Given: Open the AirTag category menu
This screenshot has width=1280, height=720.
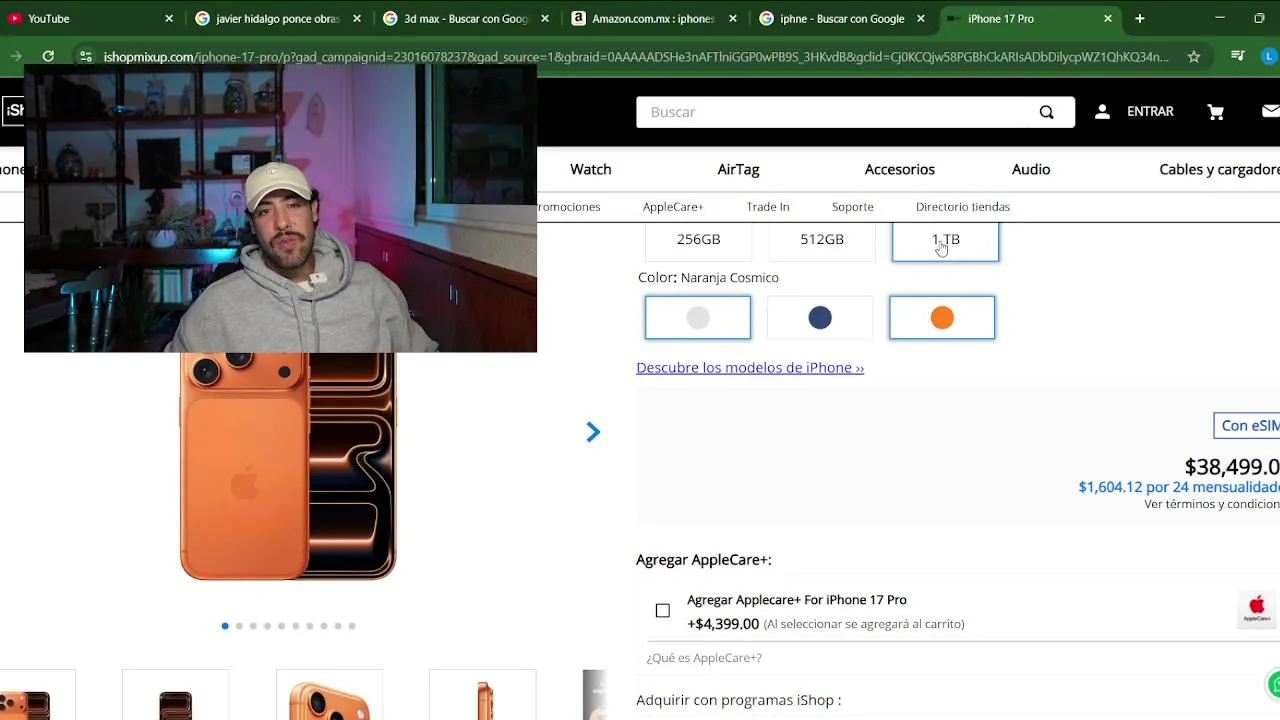Looking at the screenshot, I should [738, 169].
